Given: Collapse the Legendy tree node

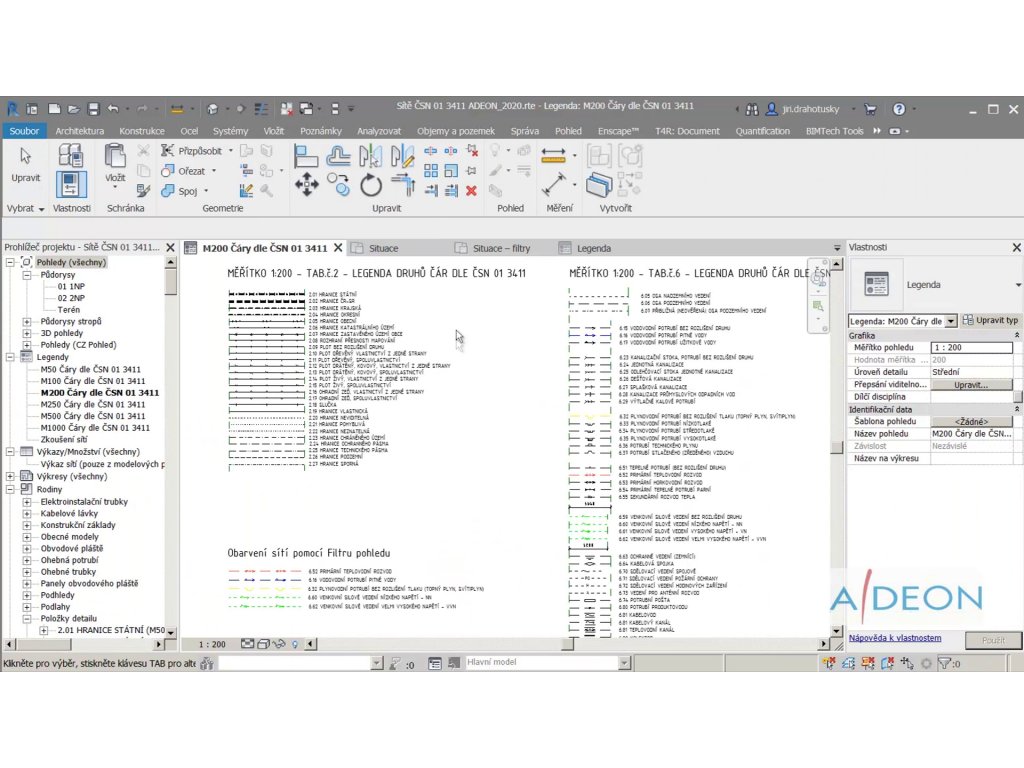Looking at the screenshot, I should coord(10,357).
